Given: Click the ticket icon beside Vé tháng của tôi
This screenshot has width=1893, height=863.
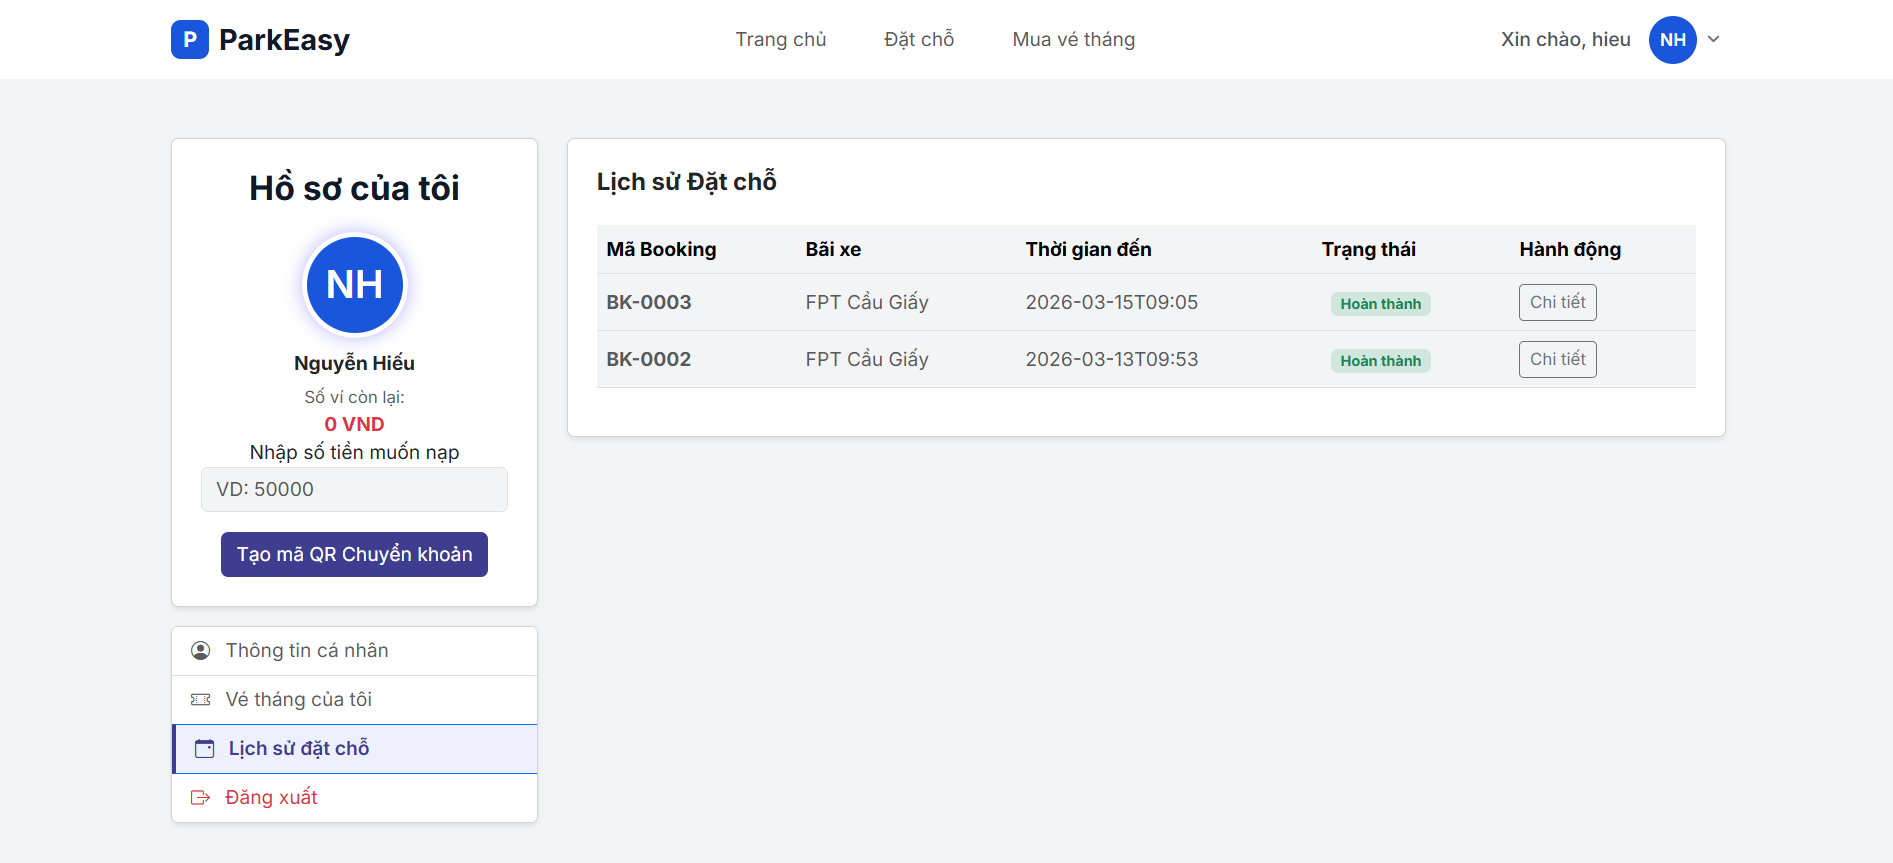Looking at the screenshot, I should 201,700.
